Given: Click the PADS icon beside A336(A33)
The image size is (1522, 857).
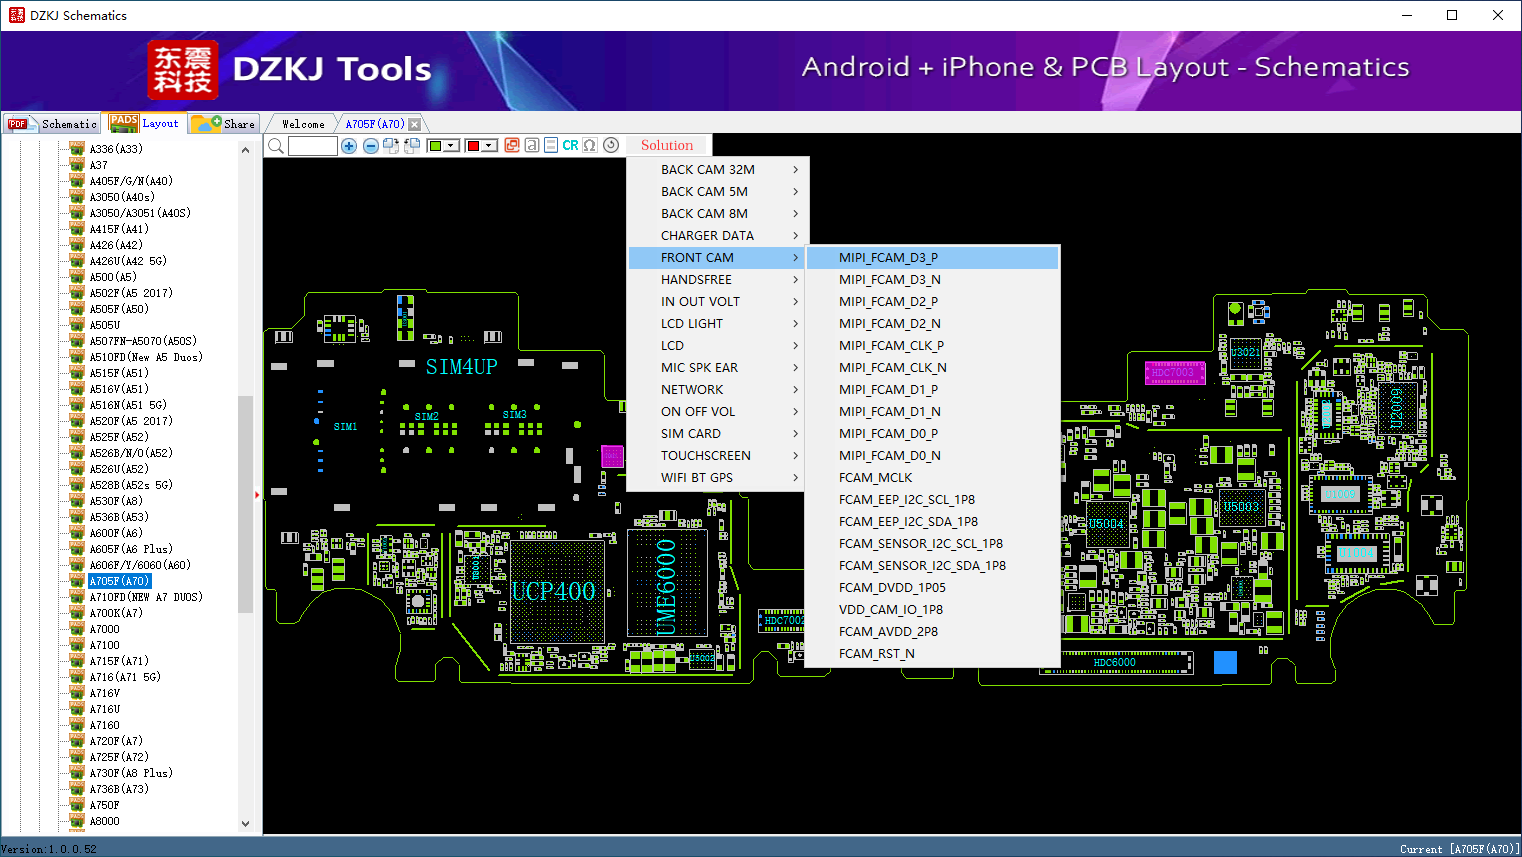Looking at the screenshot, I should pos(77,149).
